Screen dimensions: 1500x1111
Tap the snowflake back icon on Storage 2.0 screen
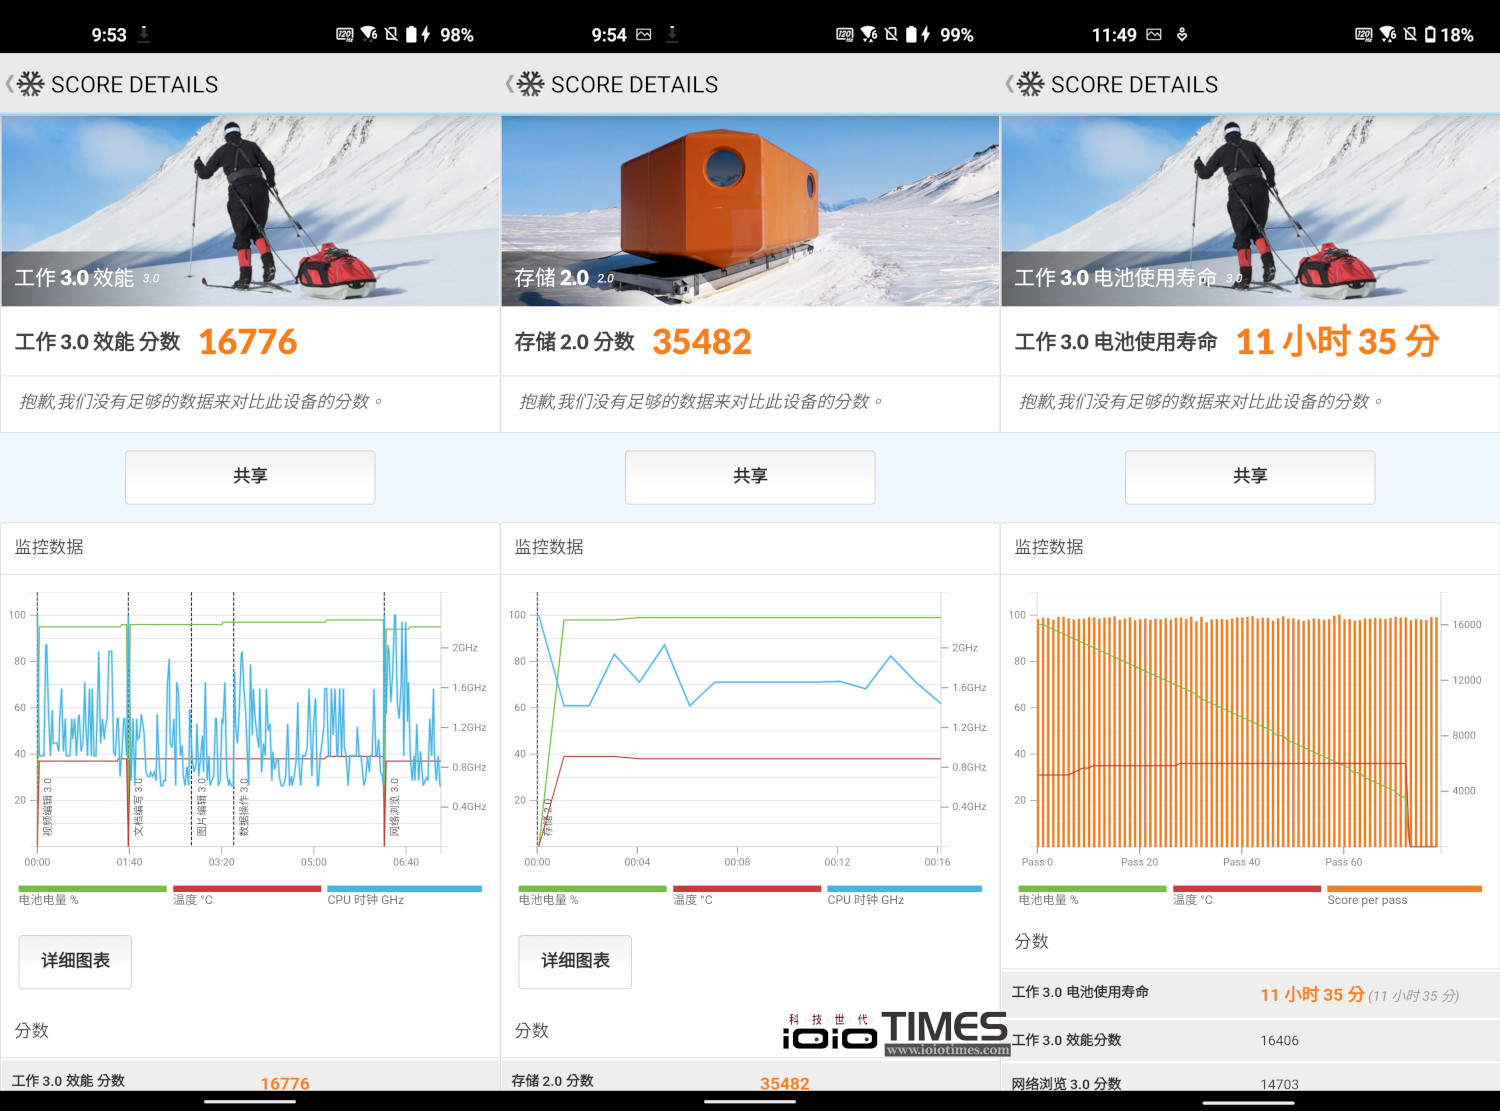[530, 84]
